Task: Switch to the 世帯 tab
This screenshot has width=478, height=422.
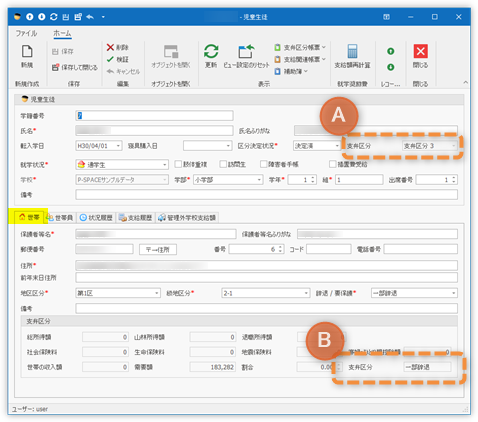Action: click(29, 218)
